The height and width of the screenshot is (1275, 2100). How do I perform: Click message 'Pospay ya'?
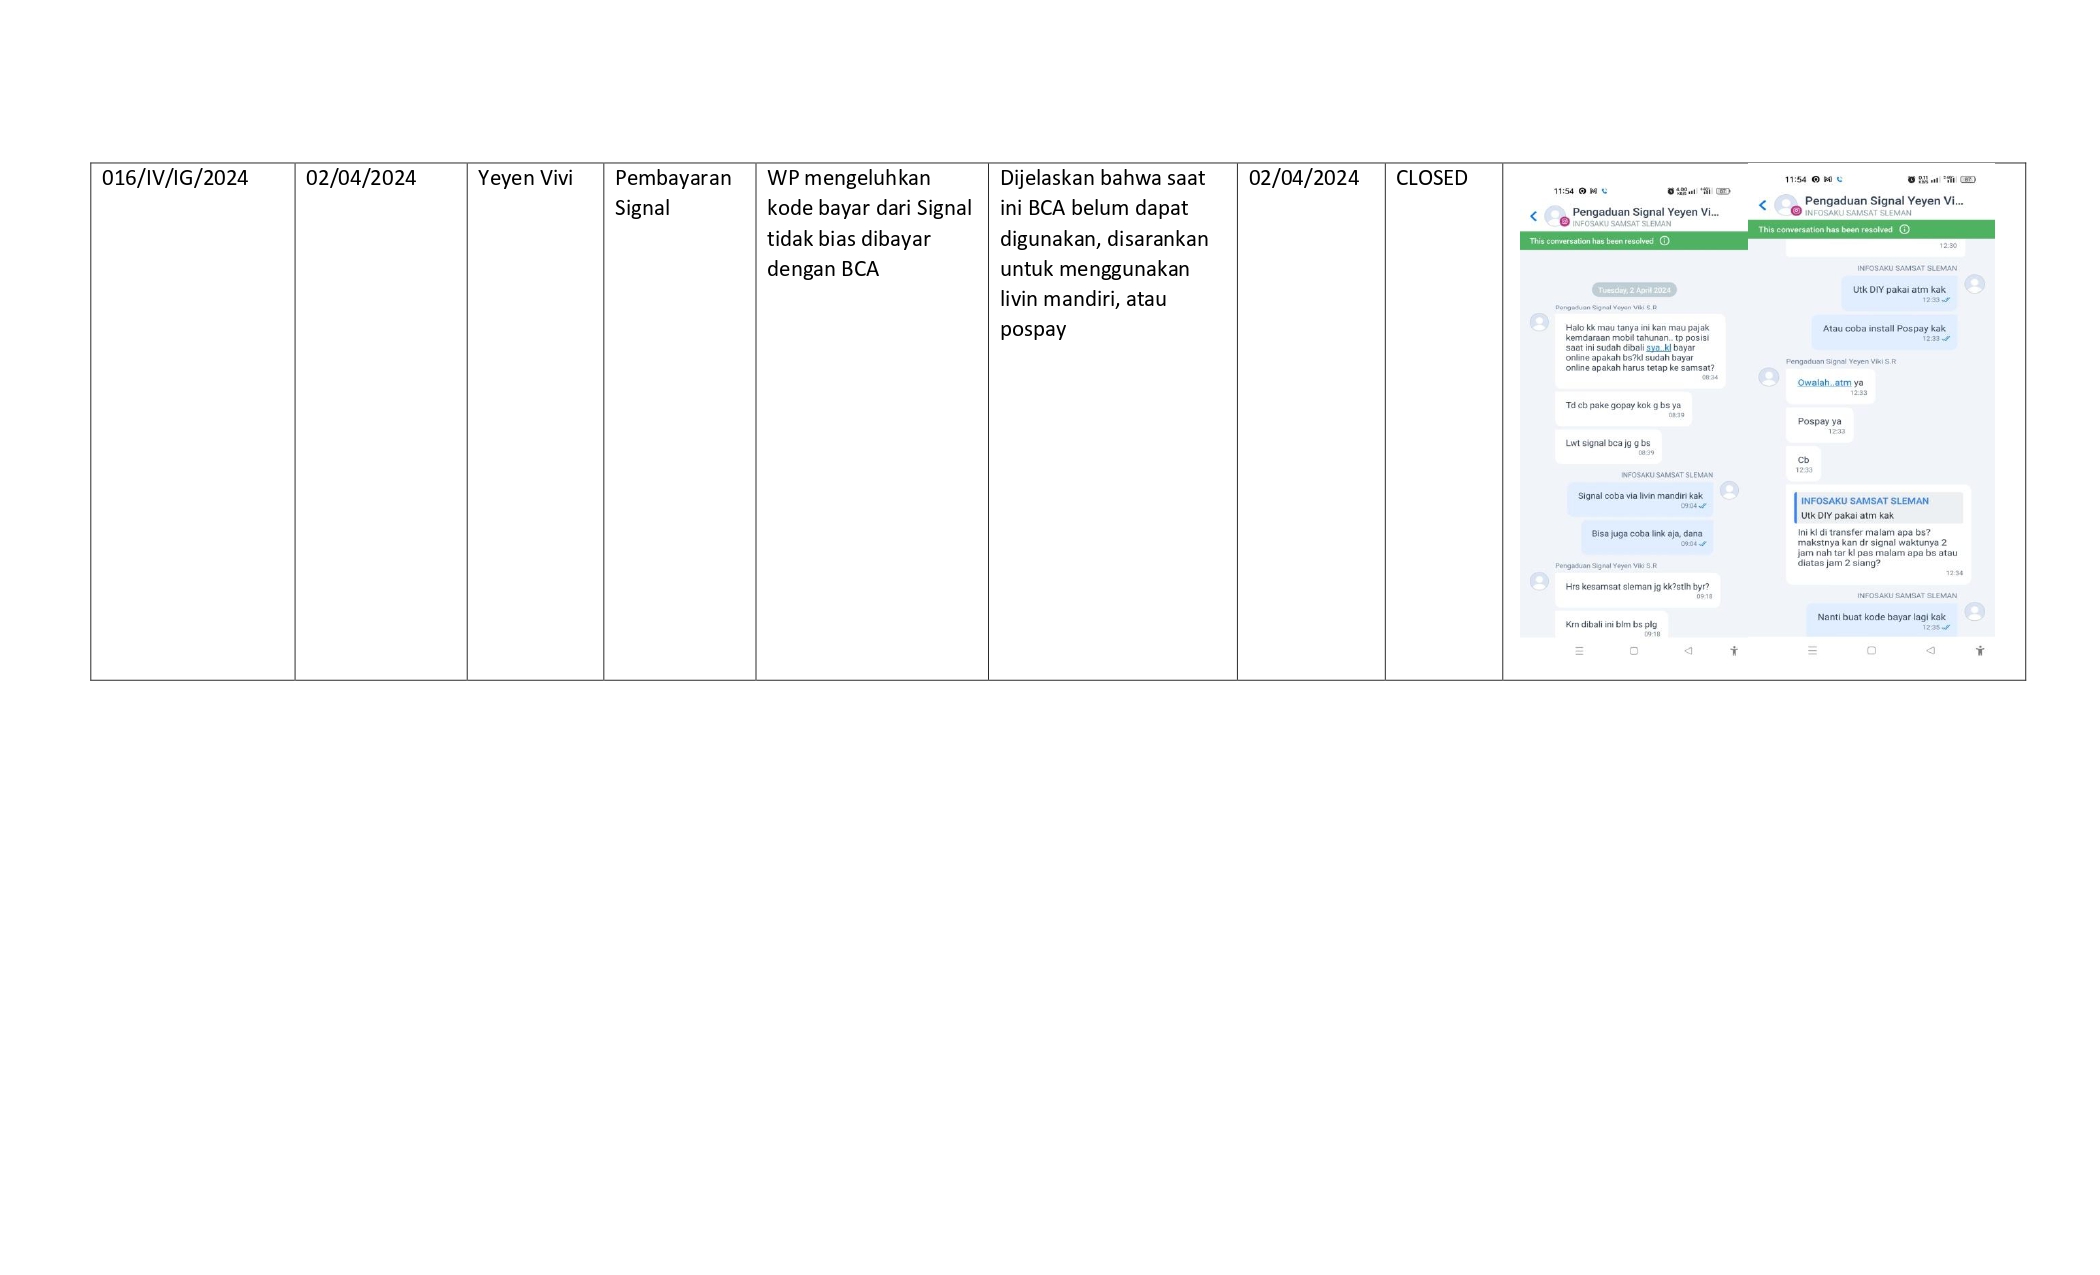1819,424
